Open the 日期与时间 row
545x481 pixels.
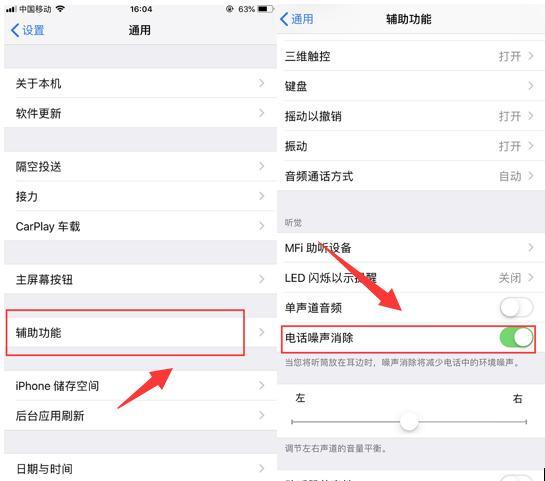point(140,469)
